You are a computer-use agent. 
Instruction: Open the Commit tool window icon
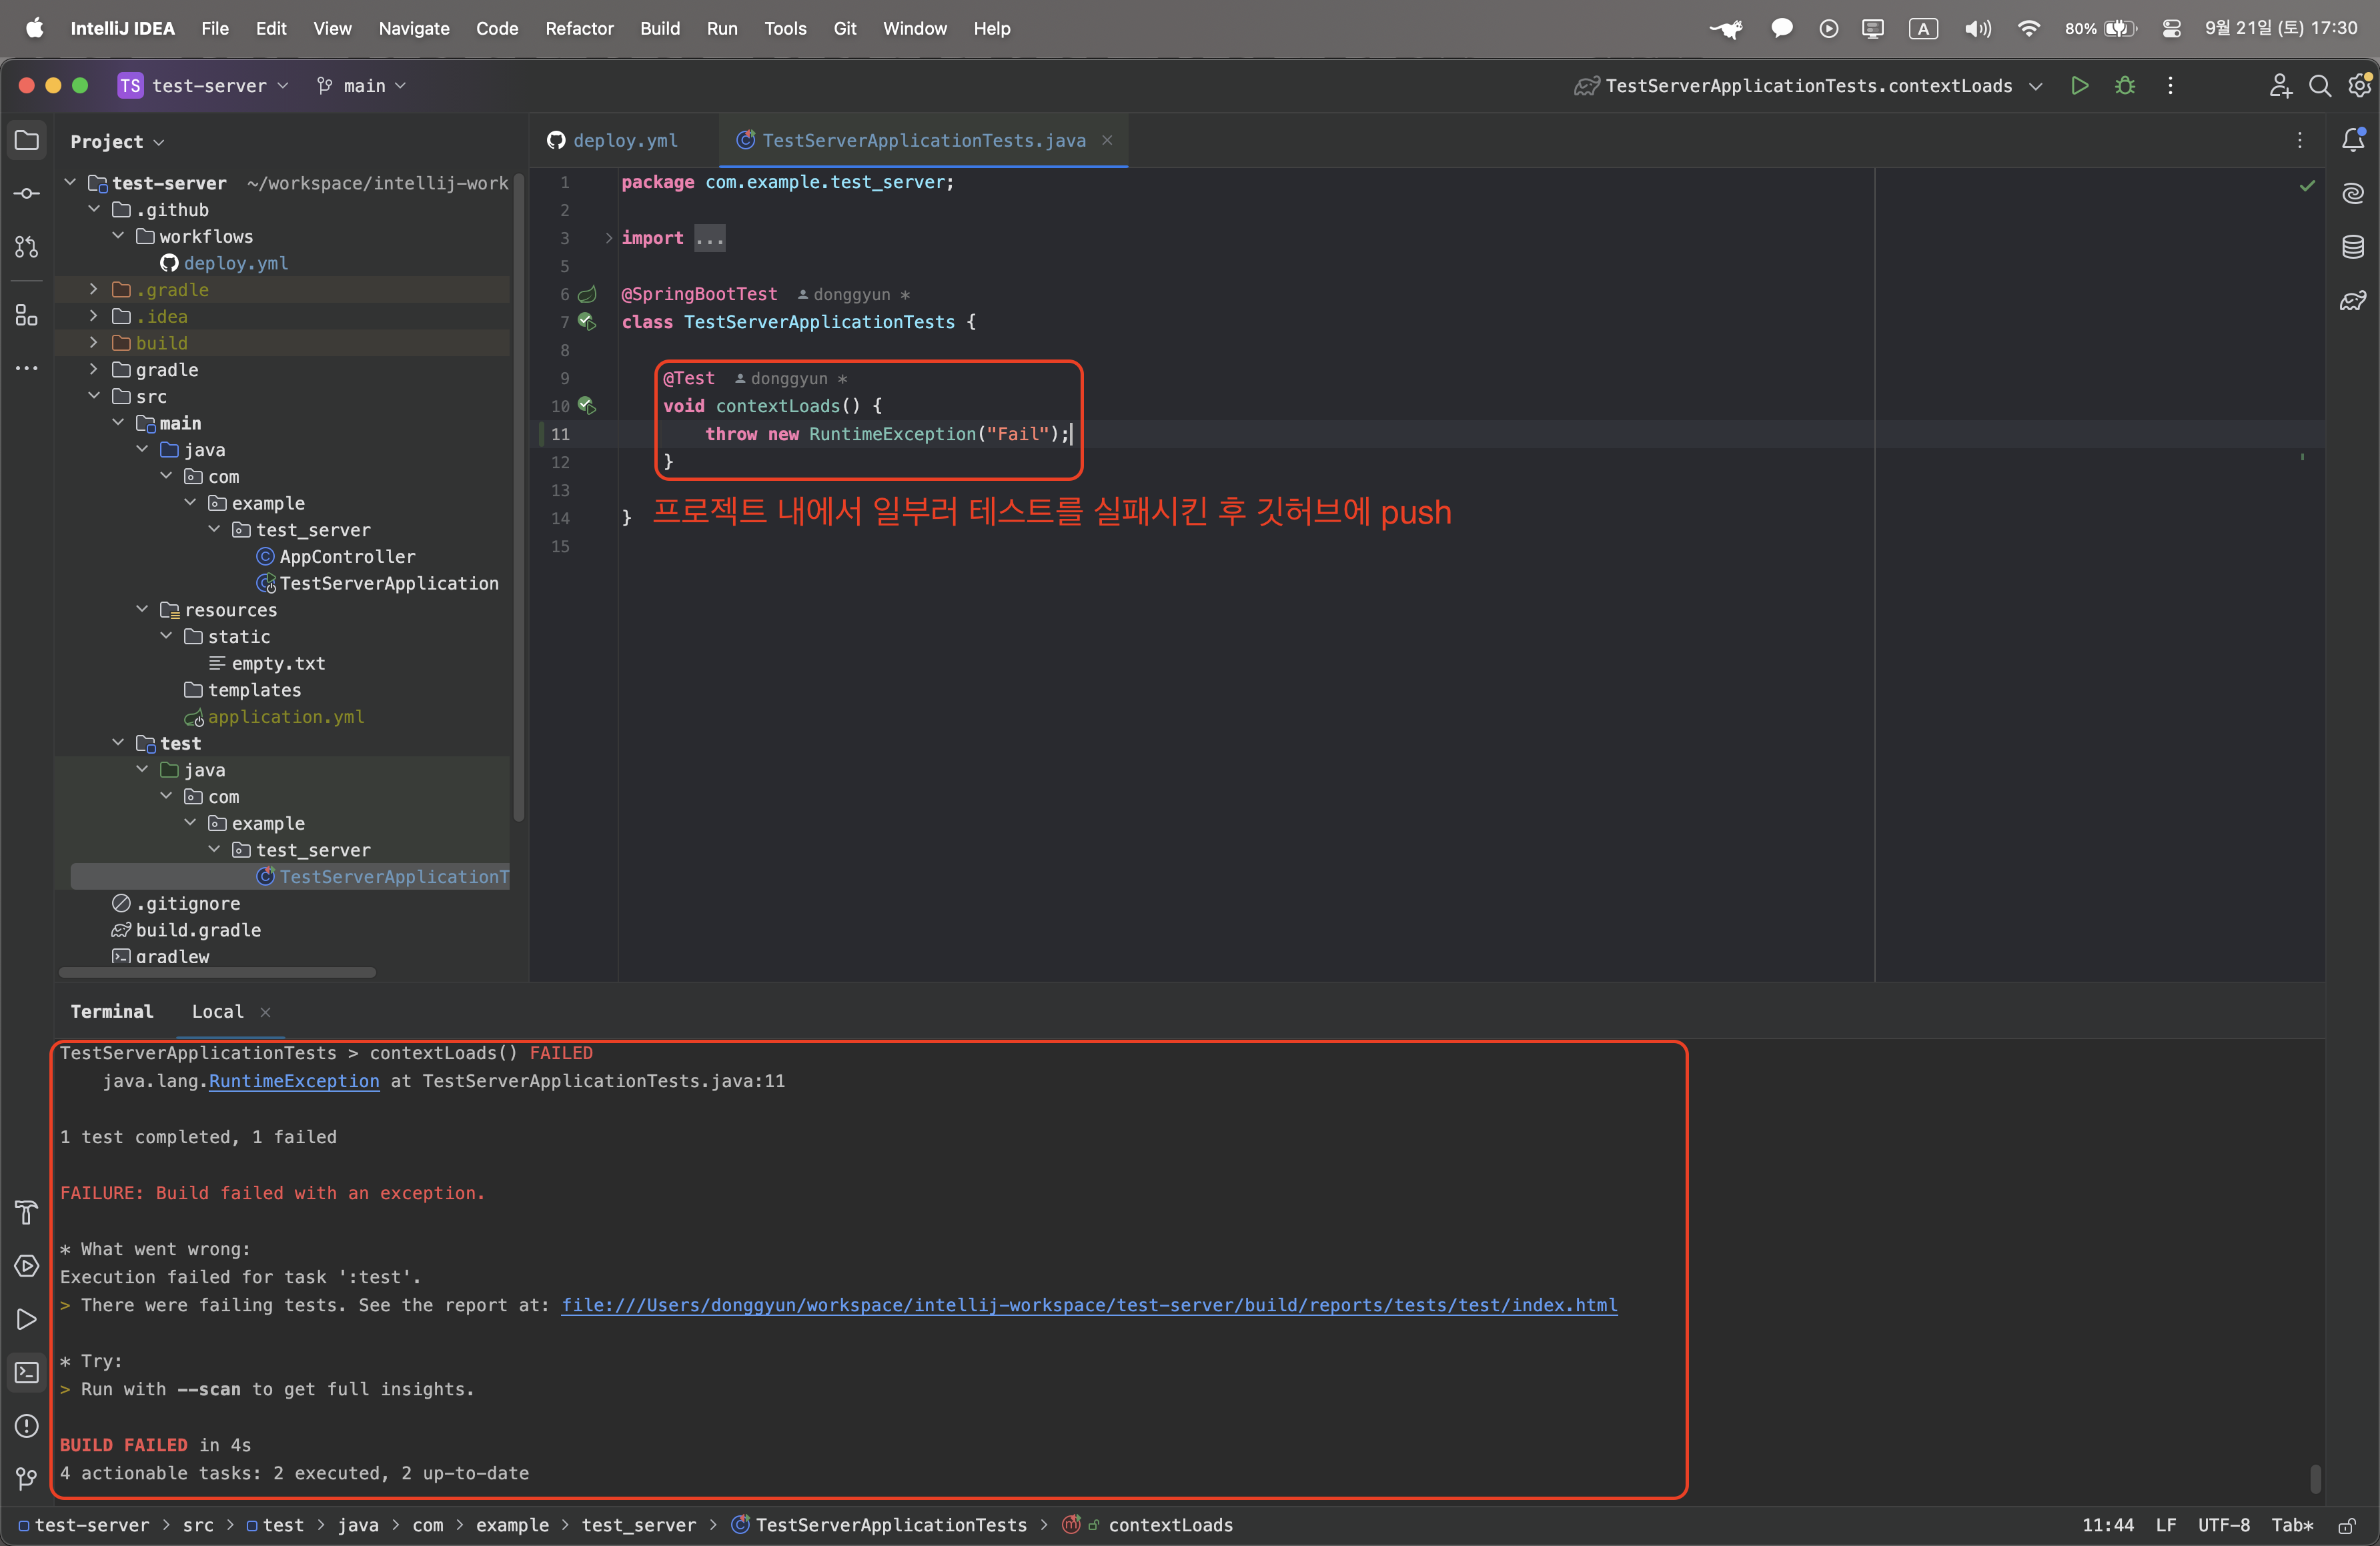click(x=27, y=193)
